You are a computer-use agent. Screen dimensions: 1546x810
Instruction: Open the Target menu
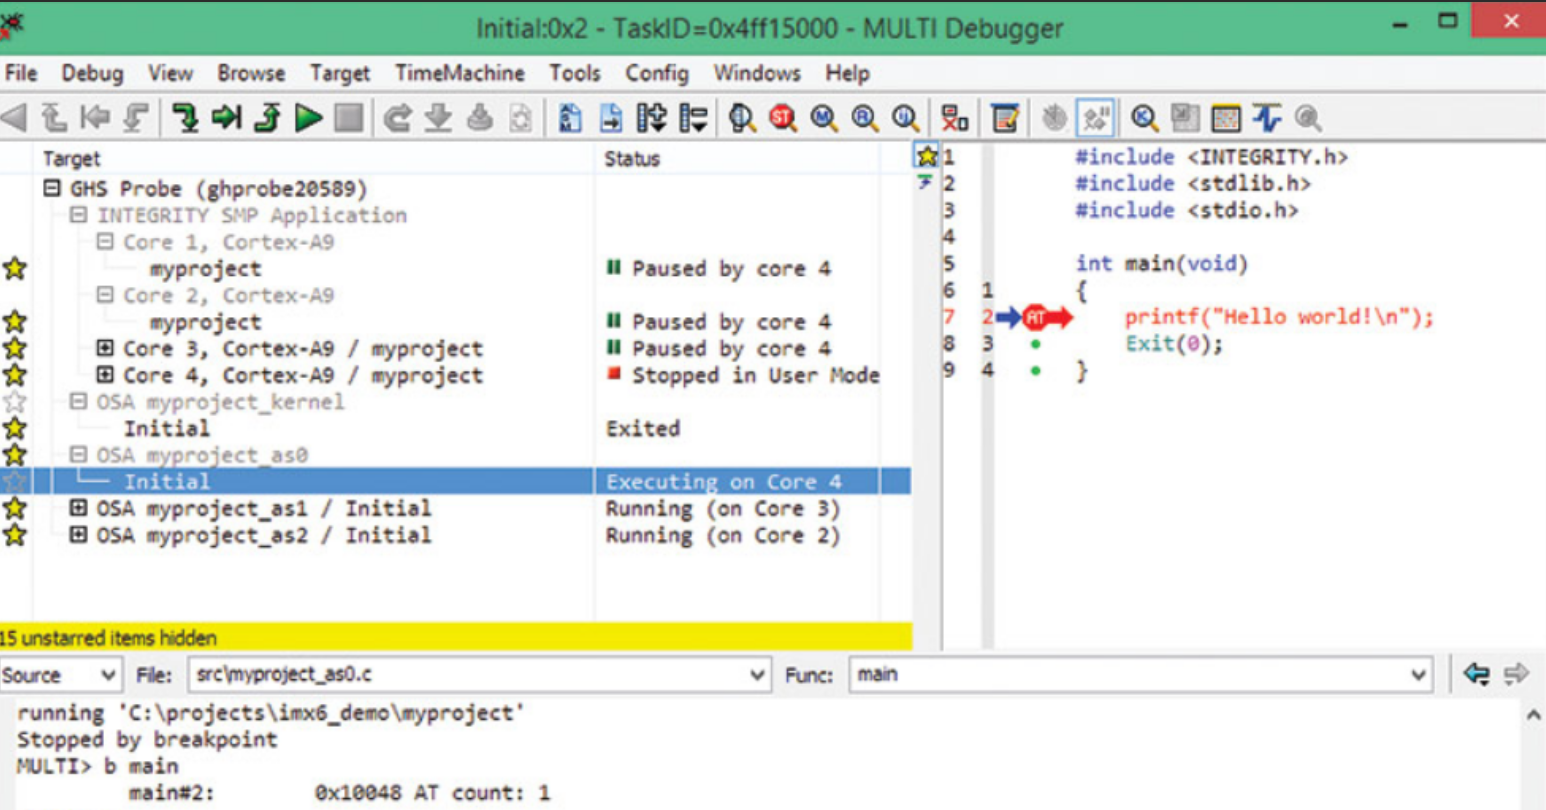click(x=340, y=73)
